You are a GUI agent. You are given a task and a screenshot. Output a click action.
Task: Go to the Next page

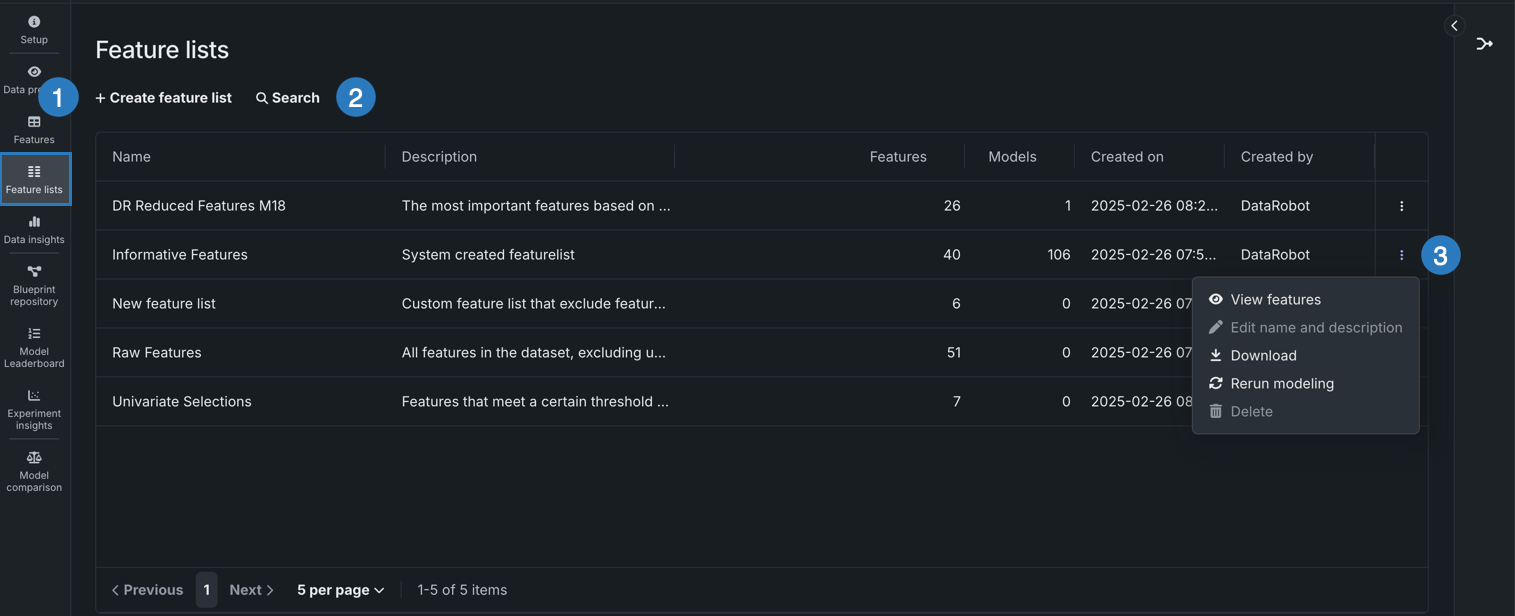point(251,590)
